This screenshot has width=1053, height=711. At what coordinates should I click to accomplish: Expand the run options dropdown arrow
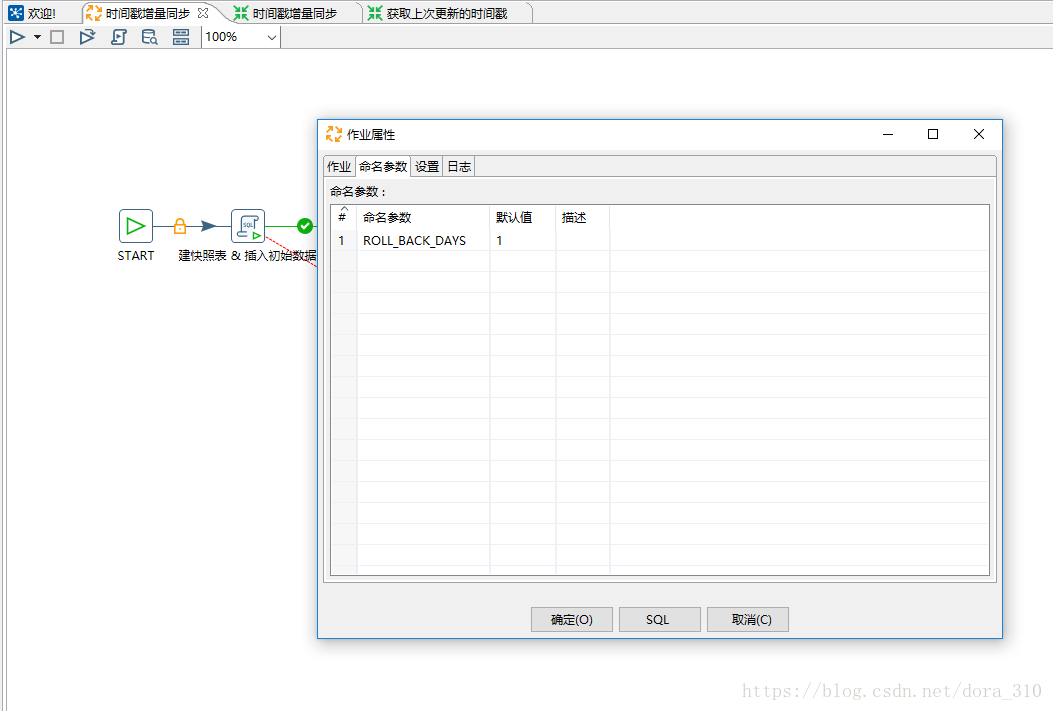(37, 37)
